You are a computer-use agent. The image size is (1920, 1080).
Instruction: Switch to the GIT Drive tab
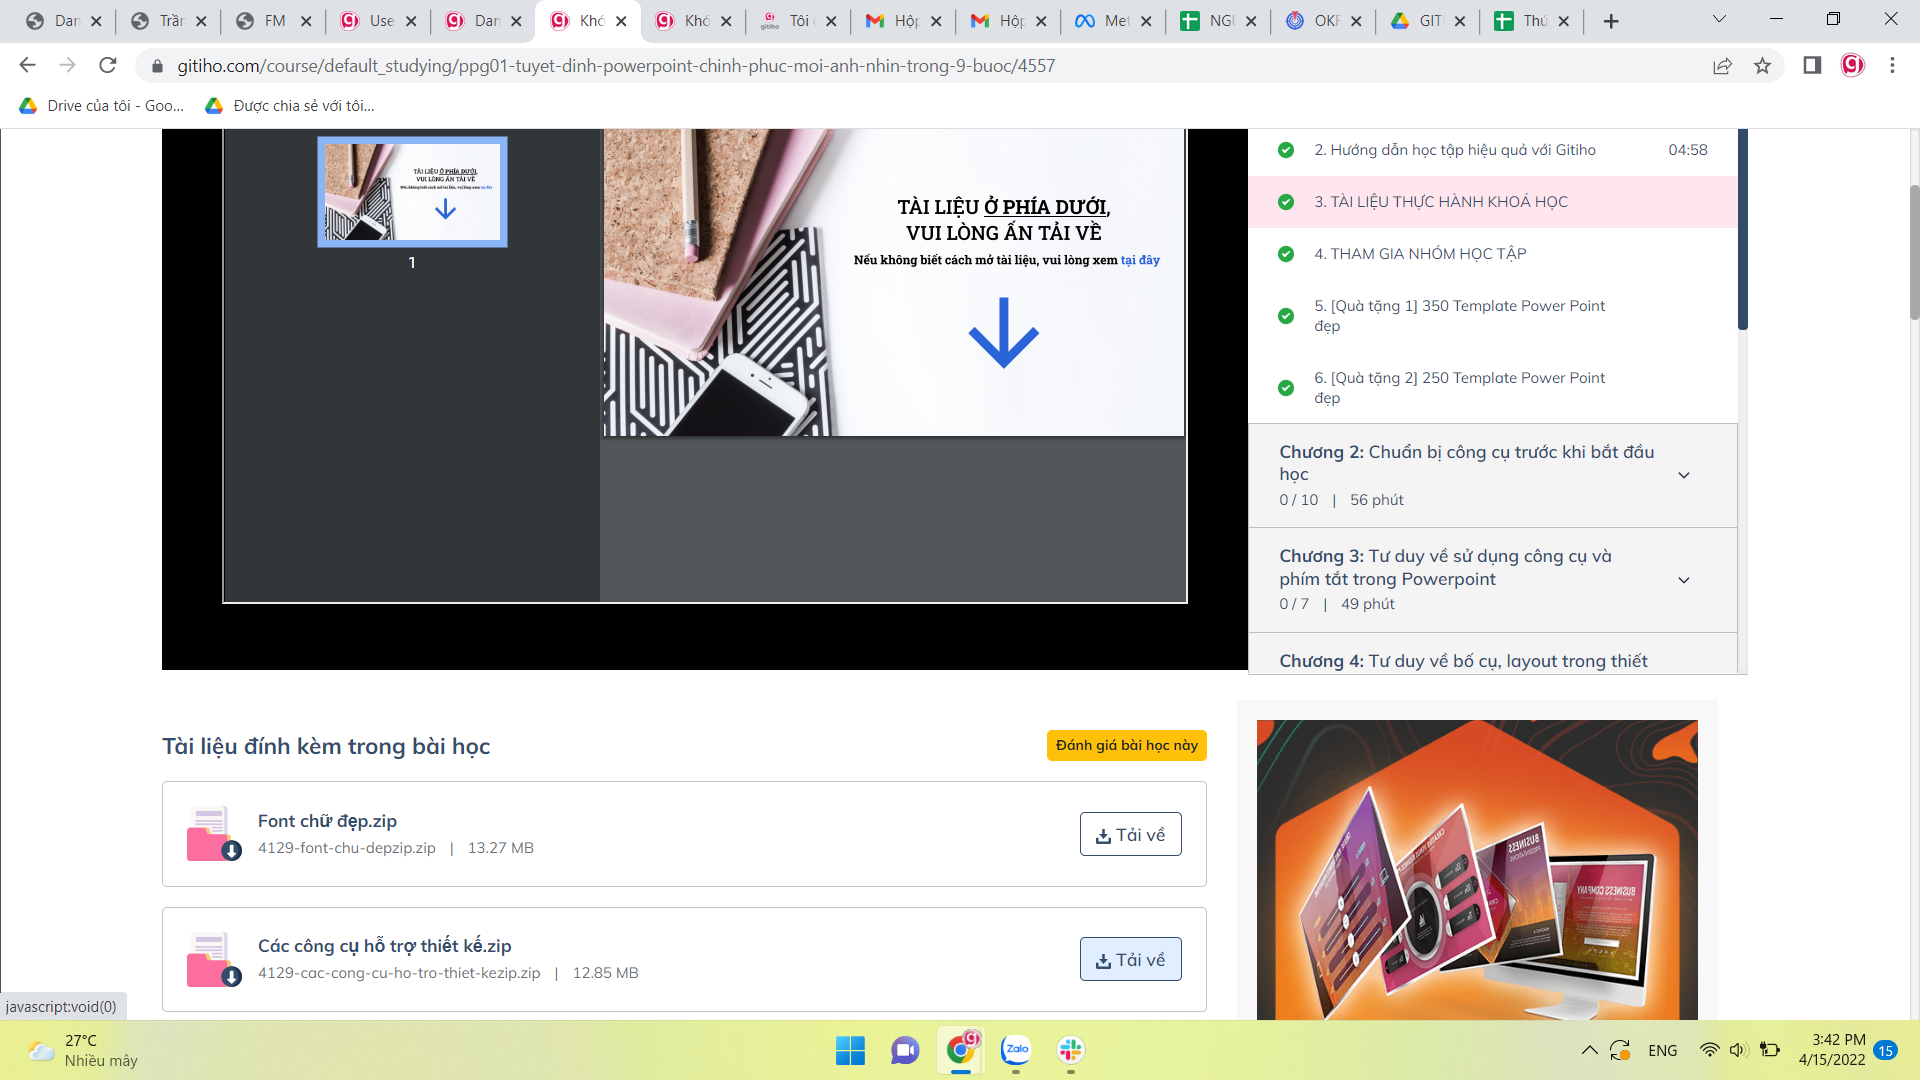point(1428,21)
